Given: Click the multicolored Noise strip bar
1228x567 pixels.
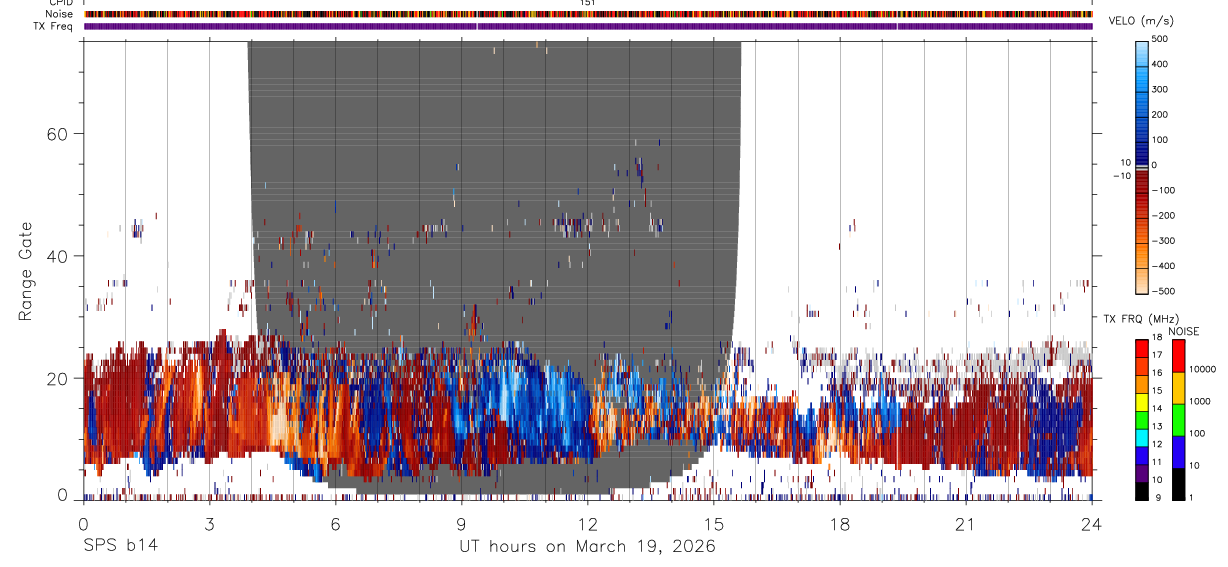Looking at the screenshot, I should click(x=588, y=14).
